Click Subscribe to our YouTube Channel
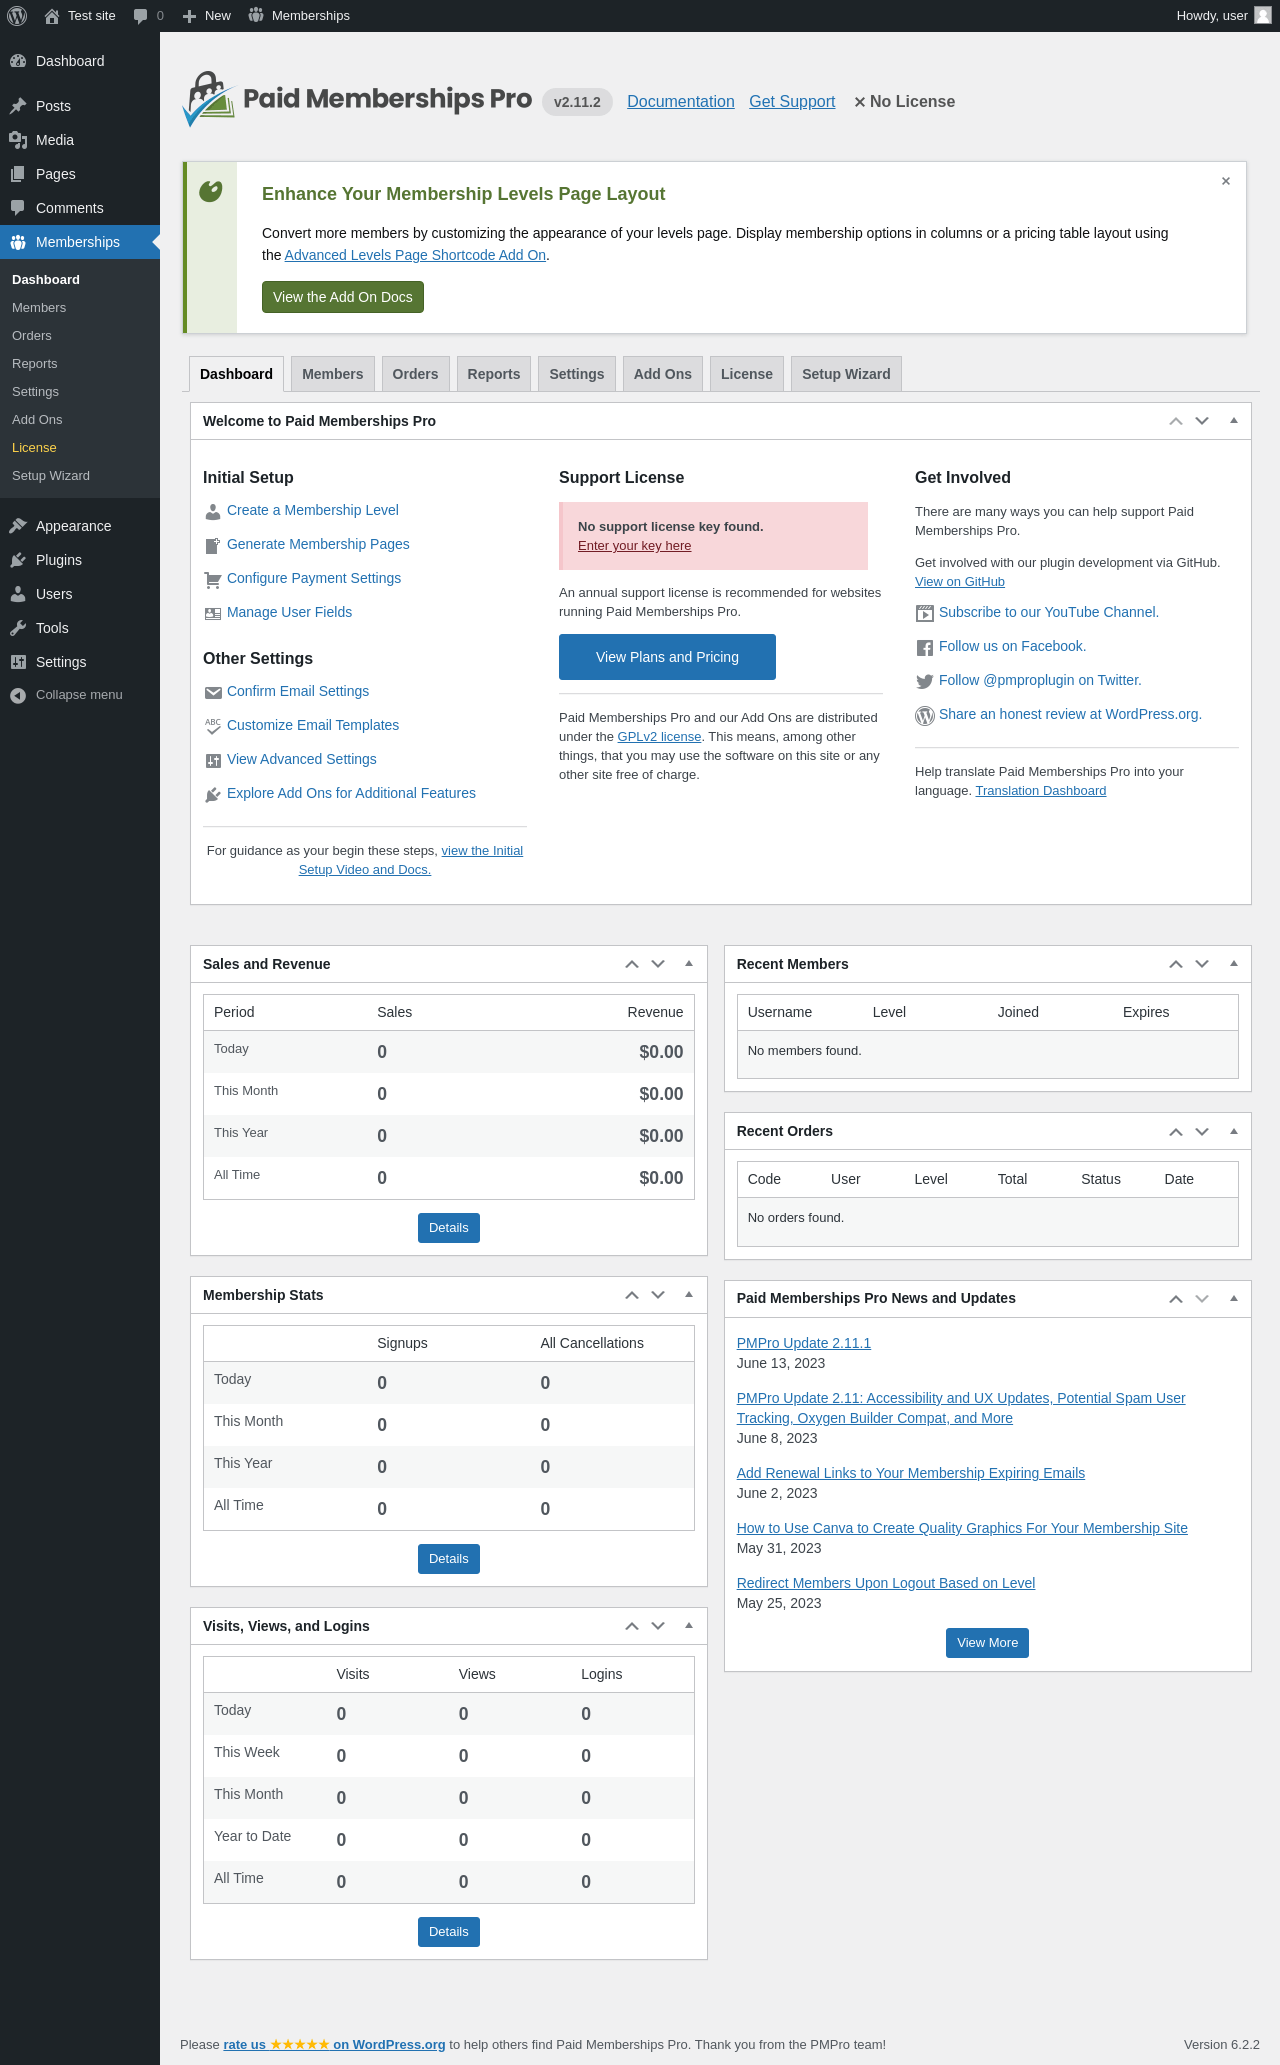The image size is (1280, 2065). click(1049, 612)
